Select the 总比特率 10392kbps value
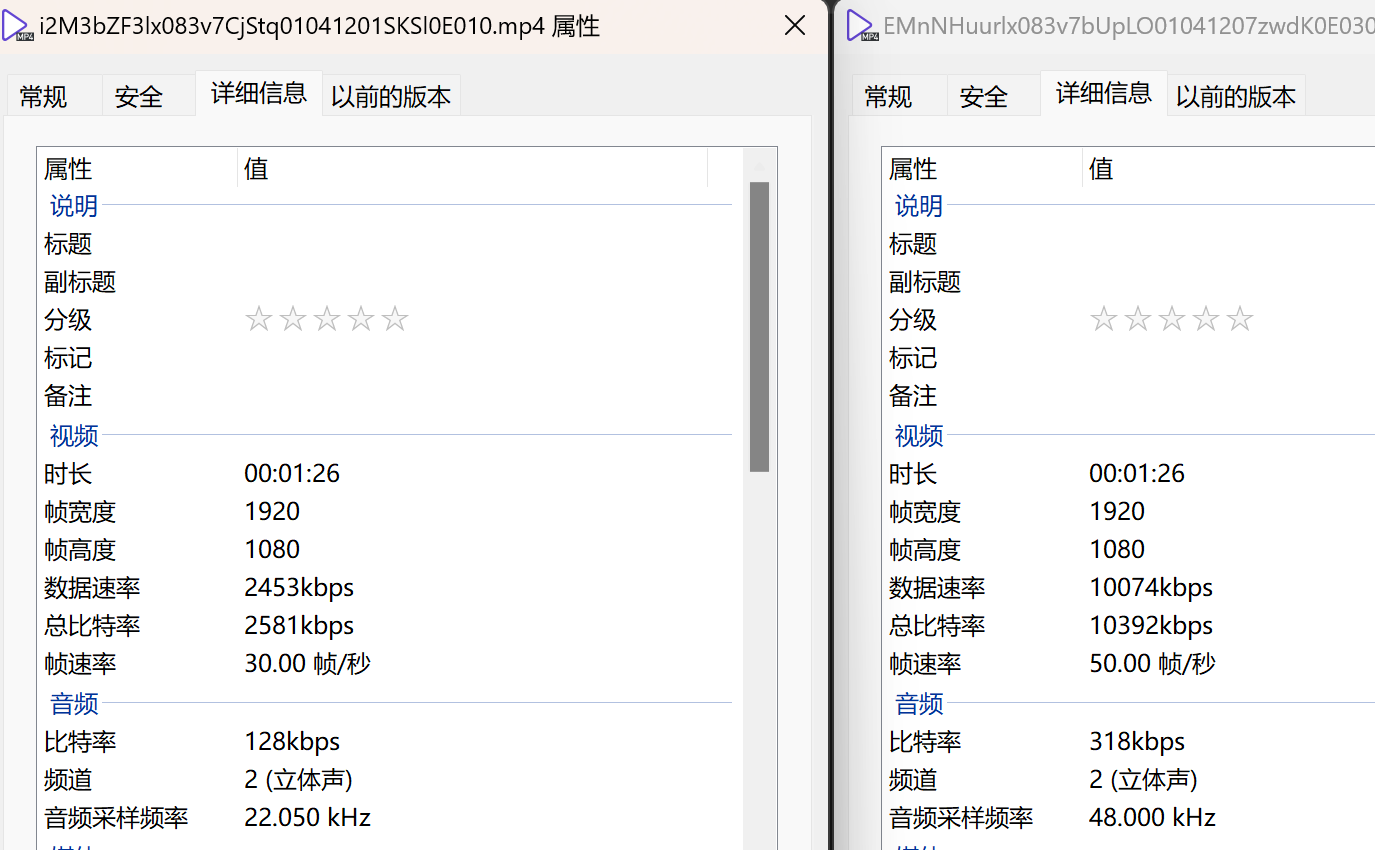This screenshot has height=850, width=1375. tap(1151, 626)
